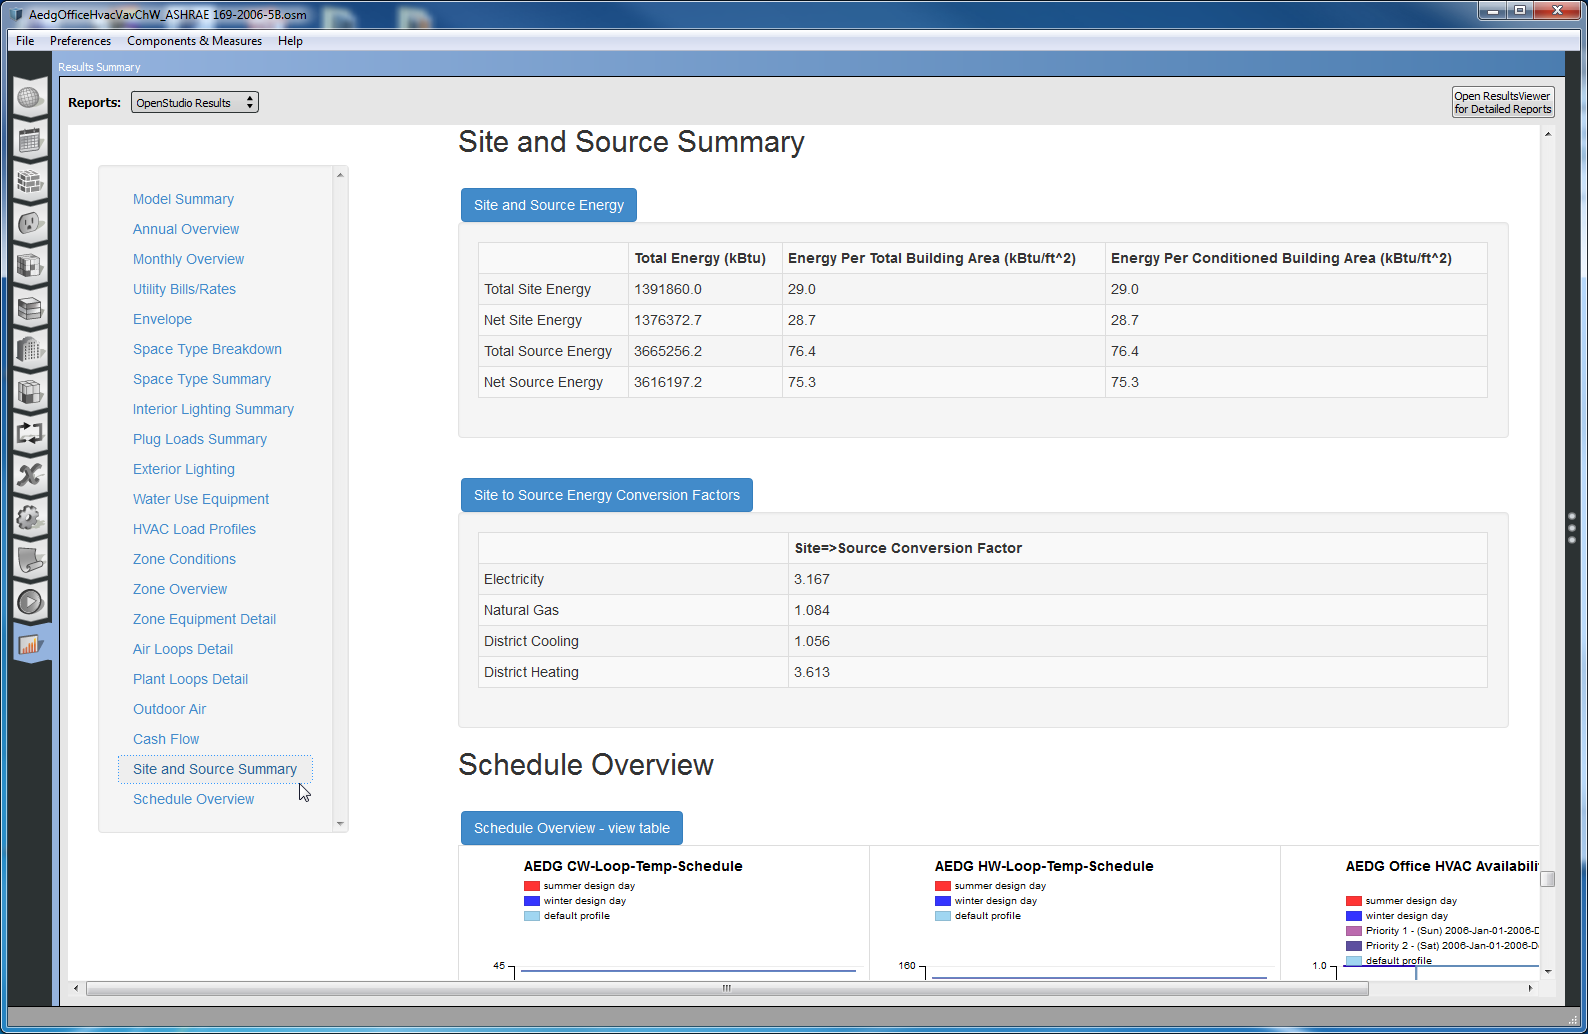The image size is (1588, 1034).
Task: Go to Annual Overview section
Action: pyautogui.click(x=186, y=229)
